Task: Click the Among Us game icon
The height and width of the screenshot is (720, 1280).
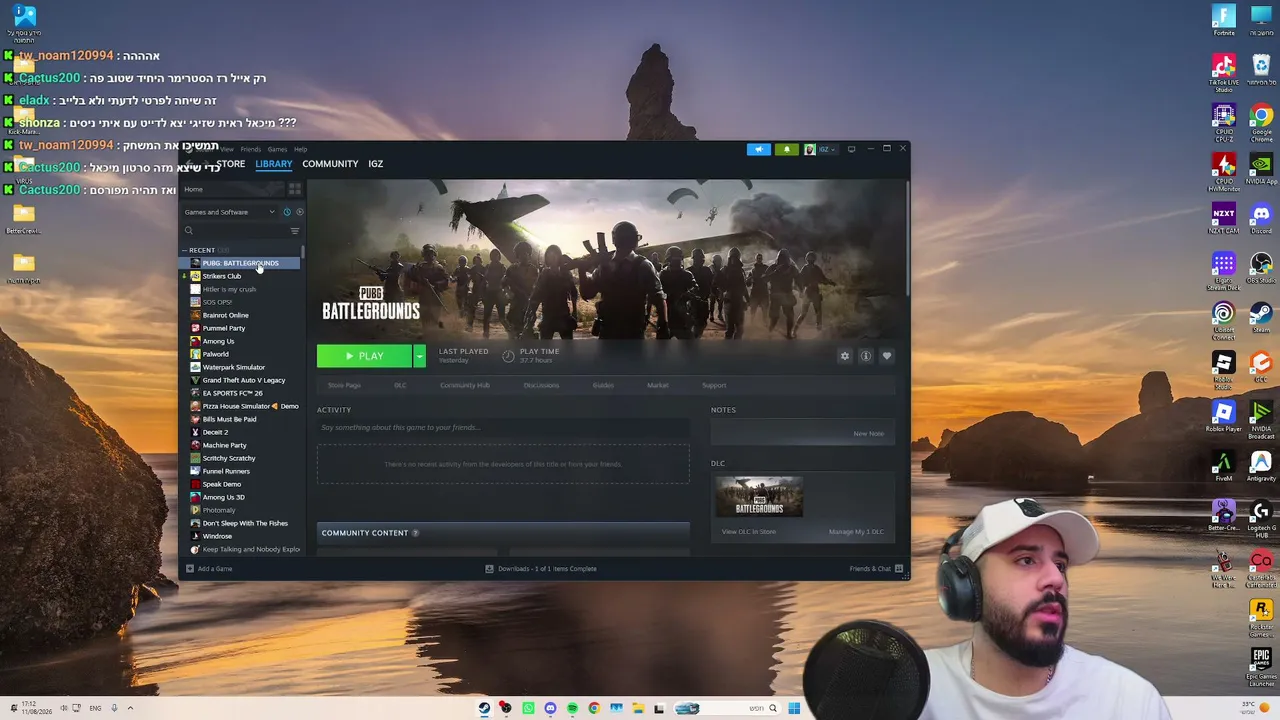Action: click(195, 341)
